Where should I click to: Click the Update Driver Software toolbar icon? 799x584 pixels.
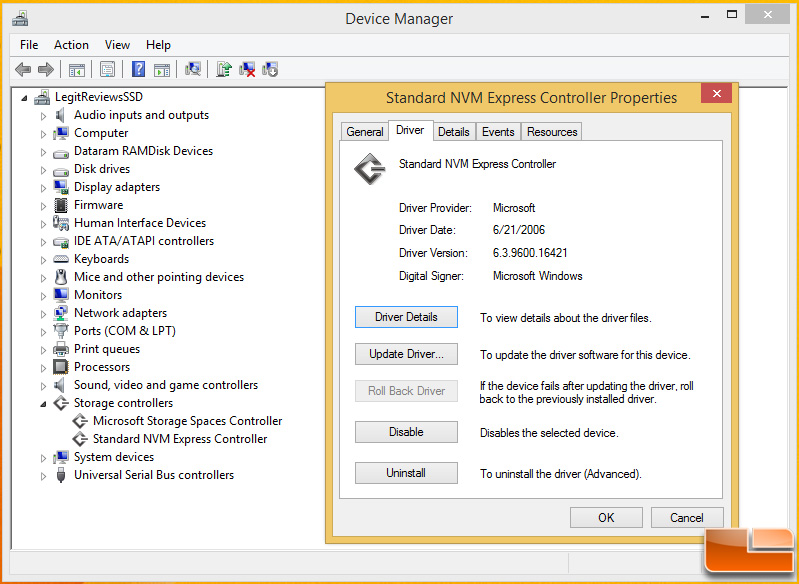[x=224, y=69]
